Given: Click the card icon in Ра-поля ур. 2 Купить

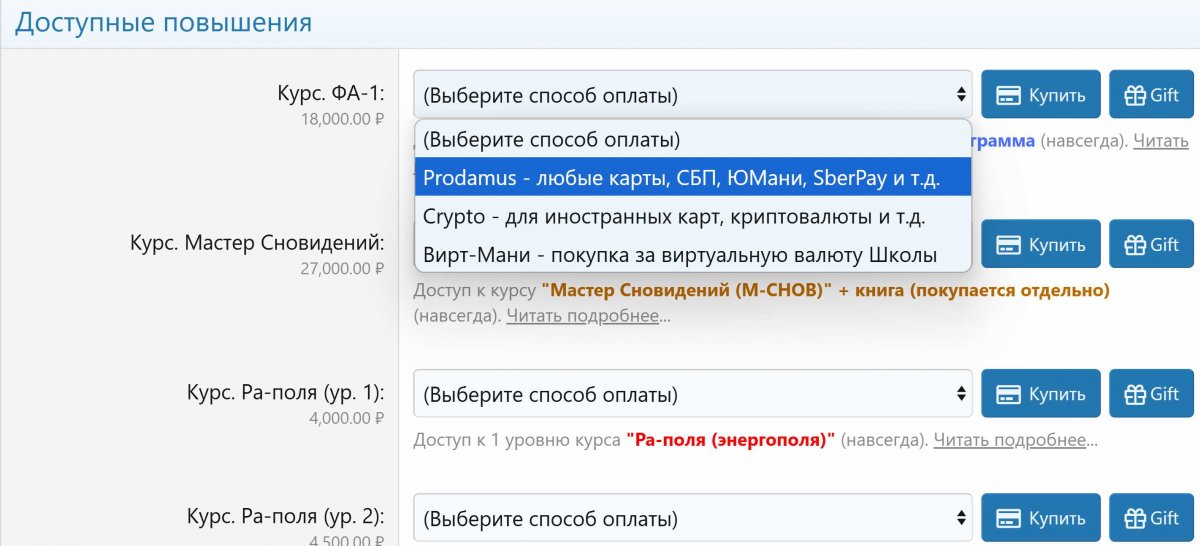Looking at the screenshot, I should tap(1009, 518).
